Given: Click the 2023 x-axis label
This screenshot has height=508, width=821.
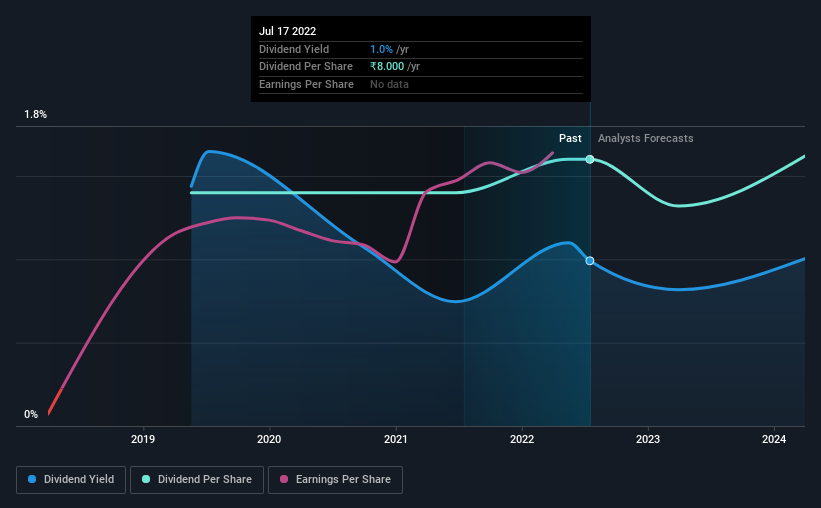Looking at the screenshot, I should 648,439.
